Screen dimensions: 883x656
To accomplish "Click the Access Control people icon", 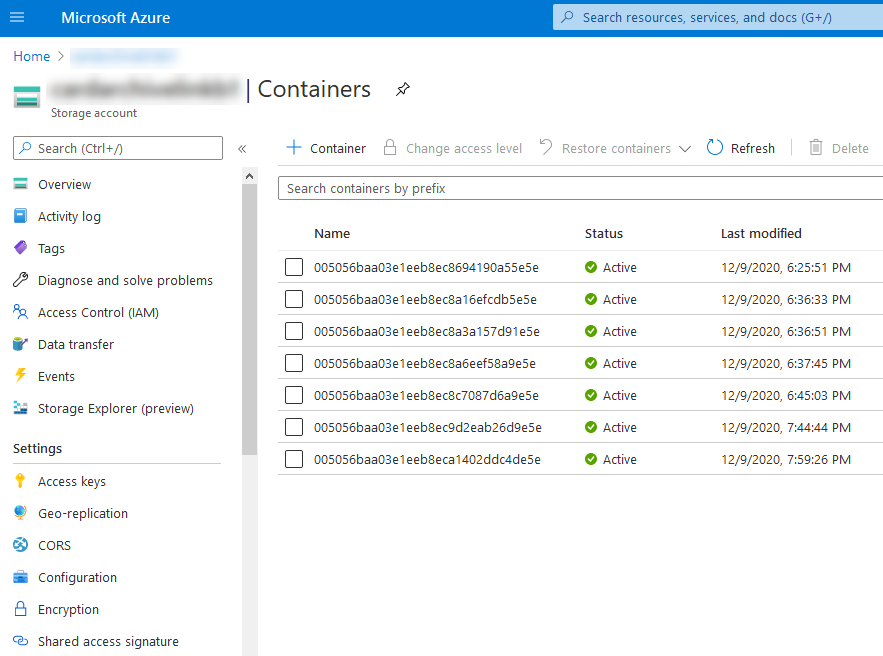I will coord(20,312).
